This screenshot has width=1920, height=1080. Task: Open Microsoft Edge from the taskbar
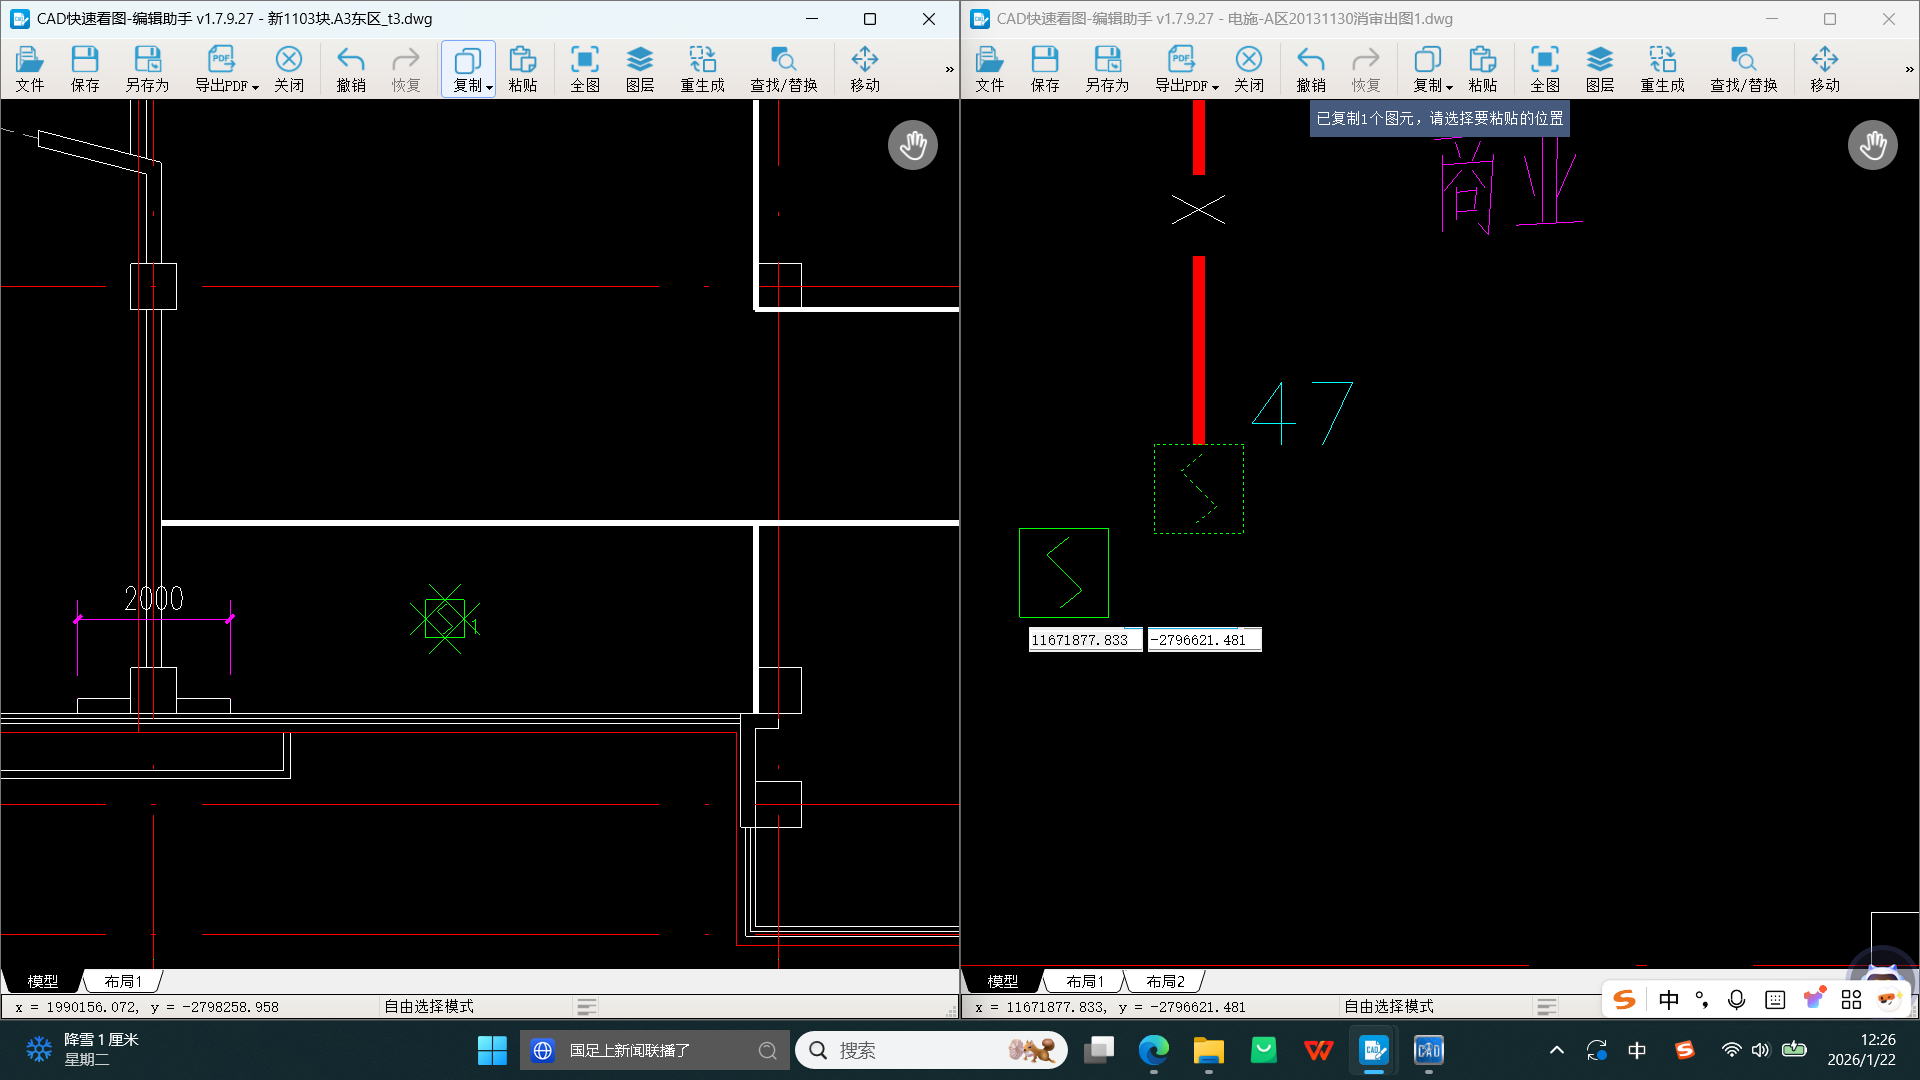coord(1153,1050)
